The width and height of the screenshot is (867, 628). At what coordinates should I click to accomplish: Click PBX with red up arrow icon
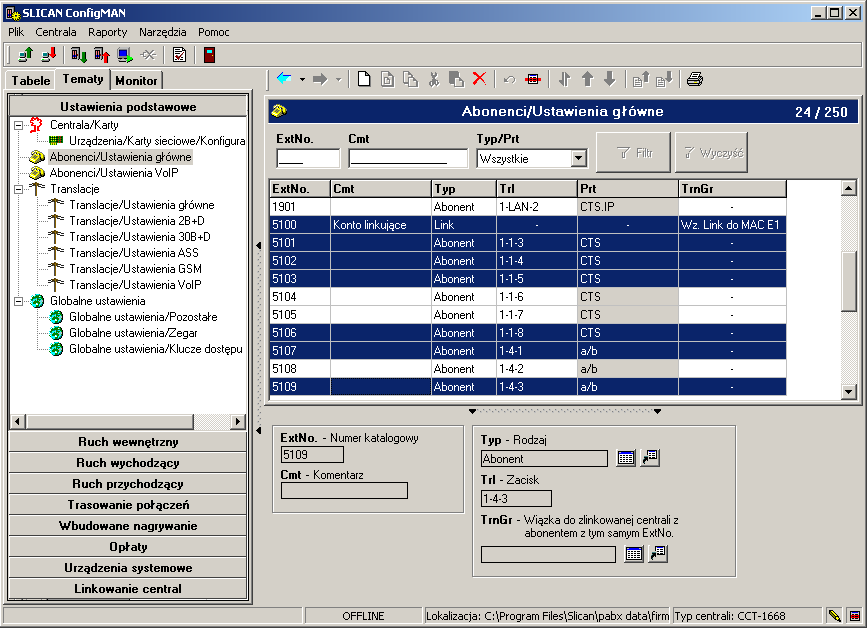[x=102, y=55]
